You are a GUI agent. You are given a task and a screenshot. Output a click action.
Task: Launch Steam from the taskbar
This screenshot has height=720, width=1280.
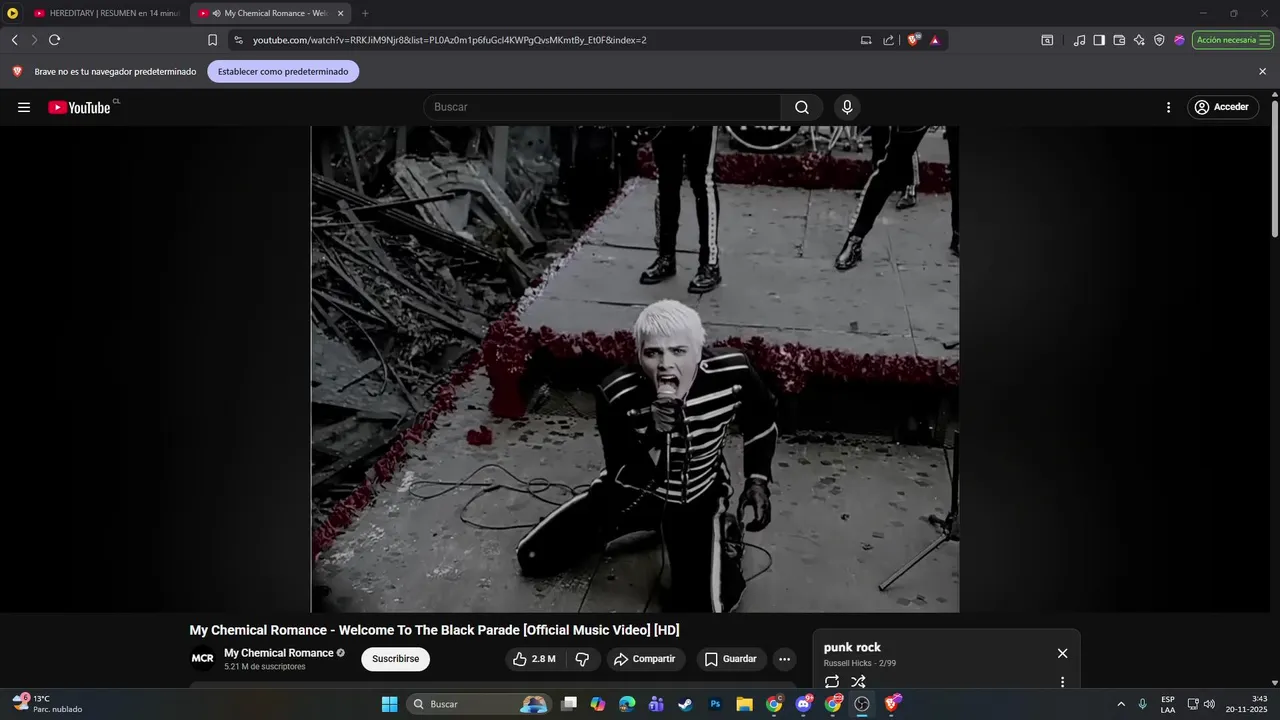[x=685, y=704]
